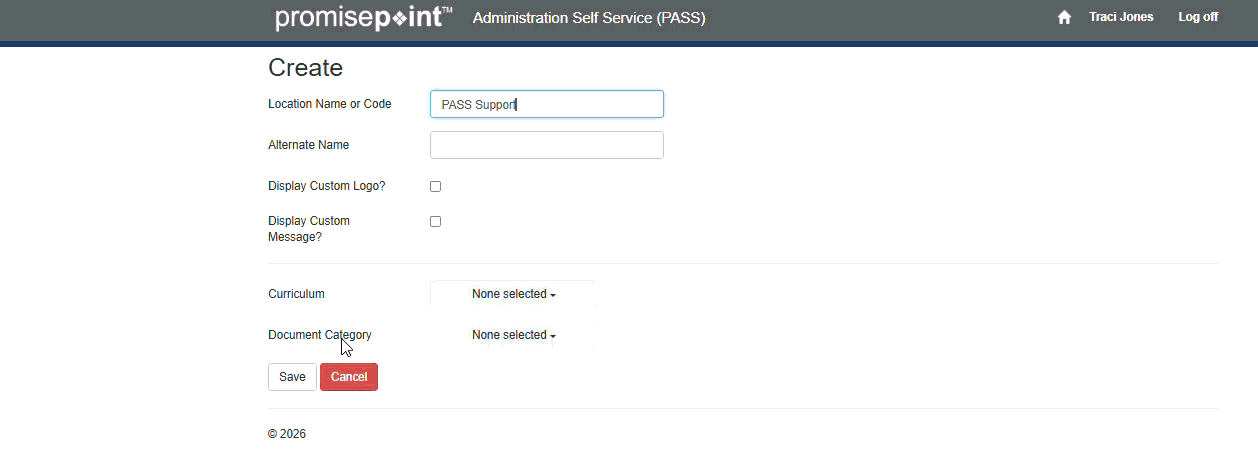Screen dimensions: 1258x464
Task: Click the Create page heading
Action: coord(305,68)
